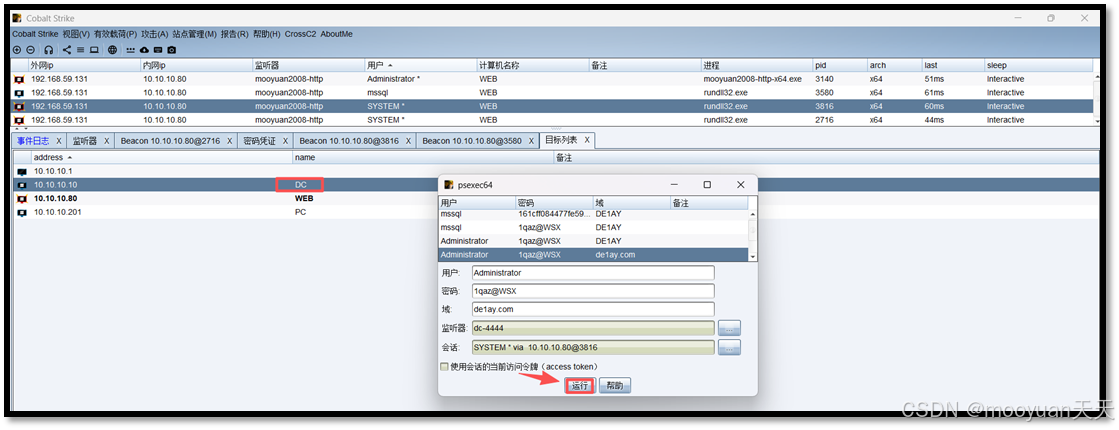
Task: Open downloaded files cloud icon
Action: click(144, 50)
